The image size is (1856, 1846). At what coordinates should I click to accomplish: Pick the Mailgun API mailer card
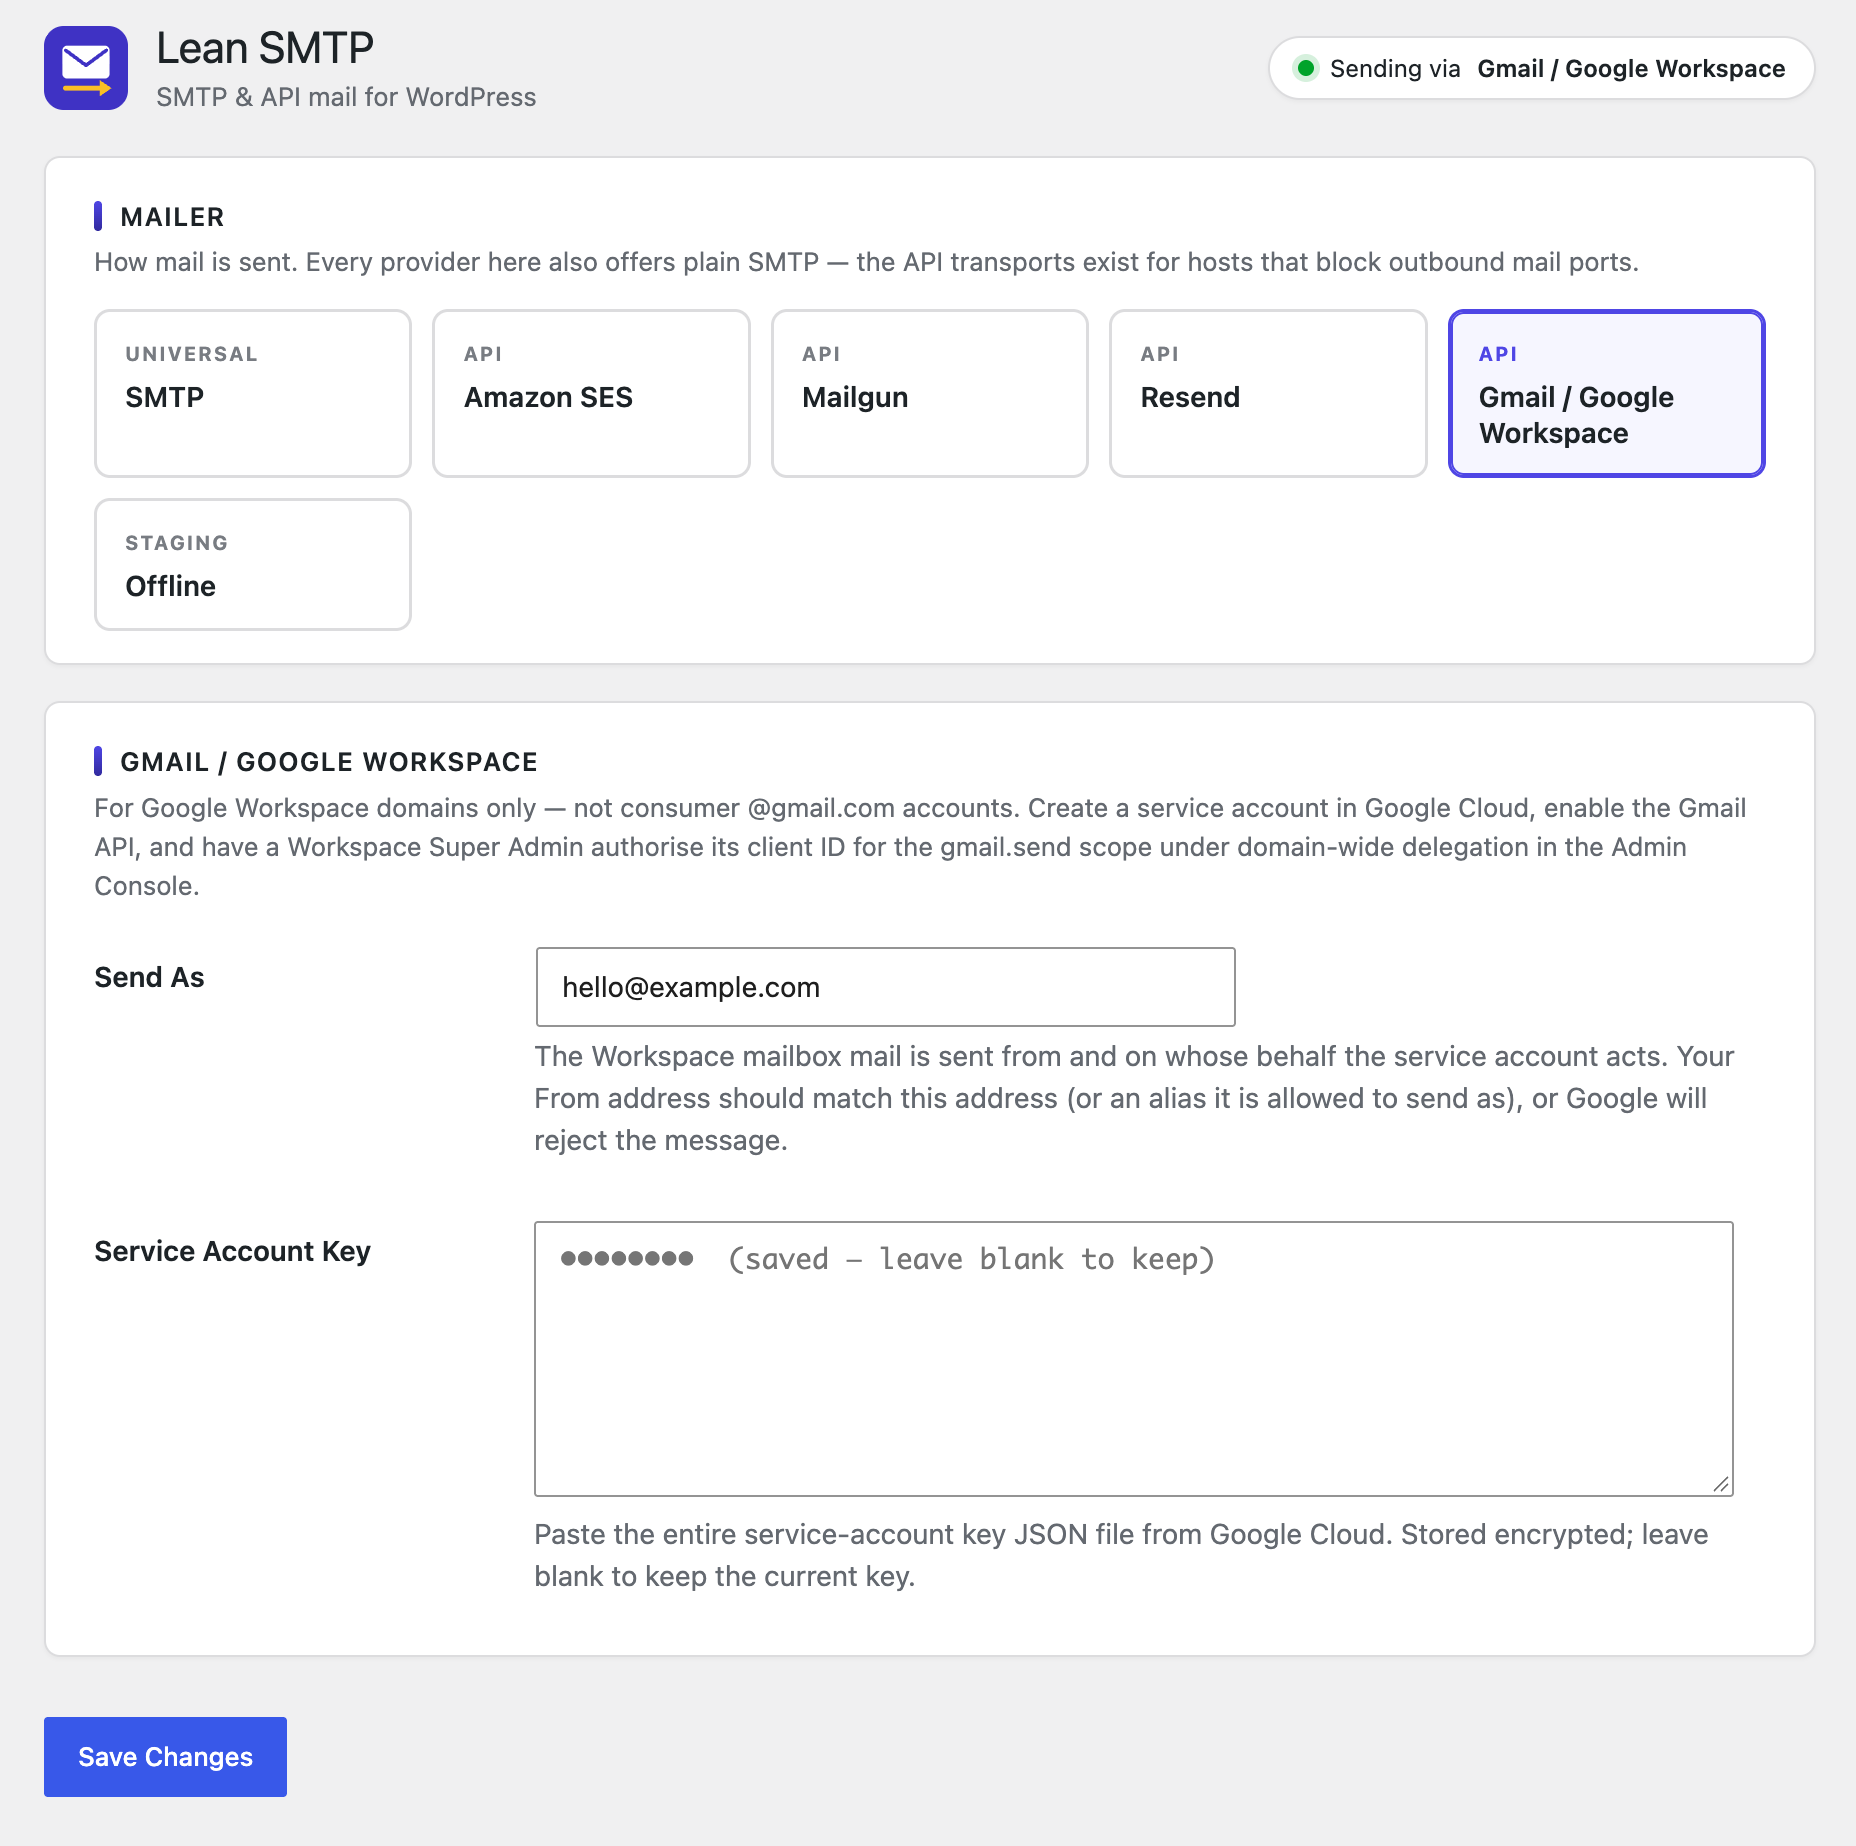(930, 393)
